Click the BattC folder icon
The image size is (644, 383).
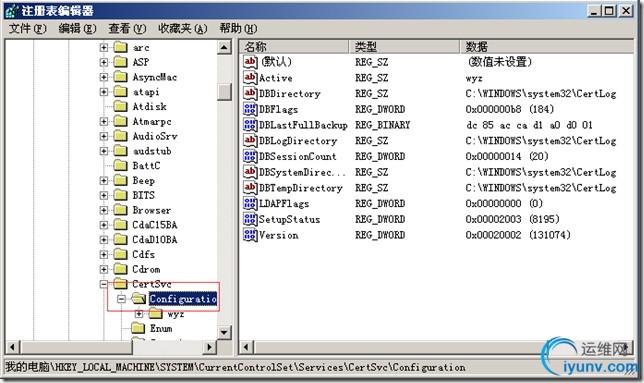(120, 165)
